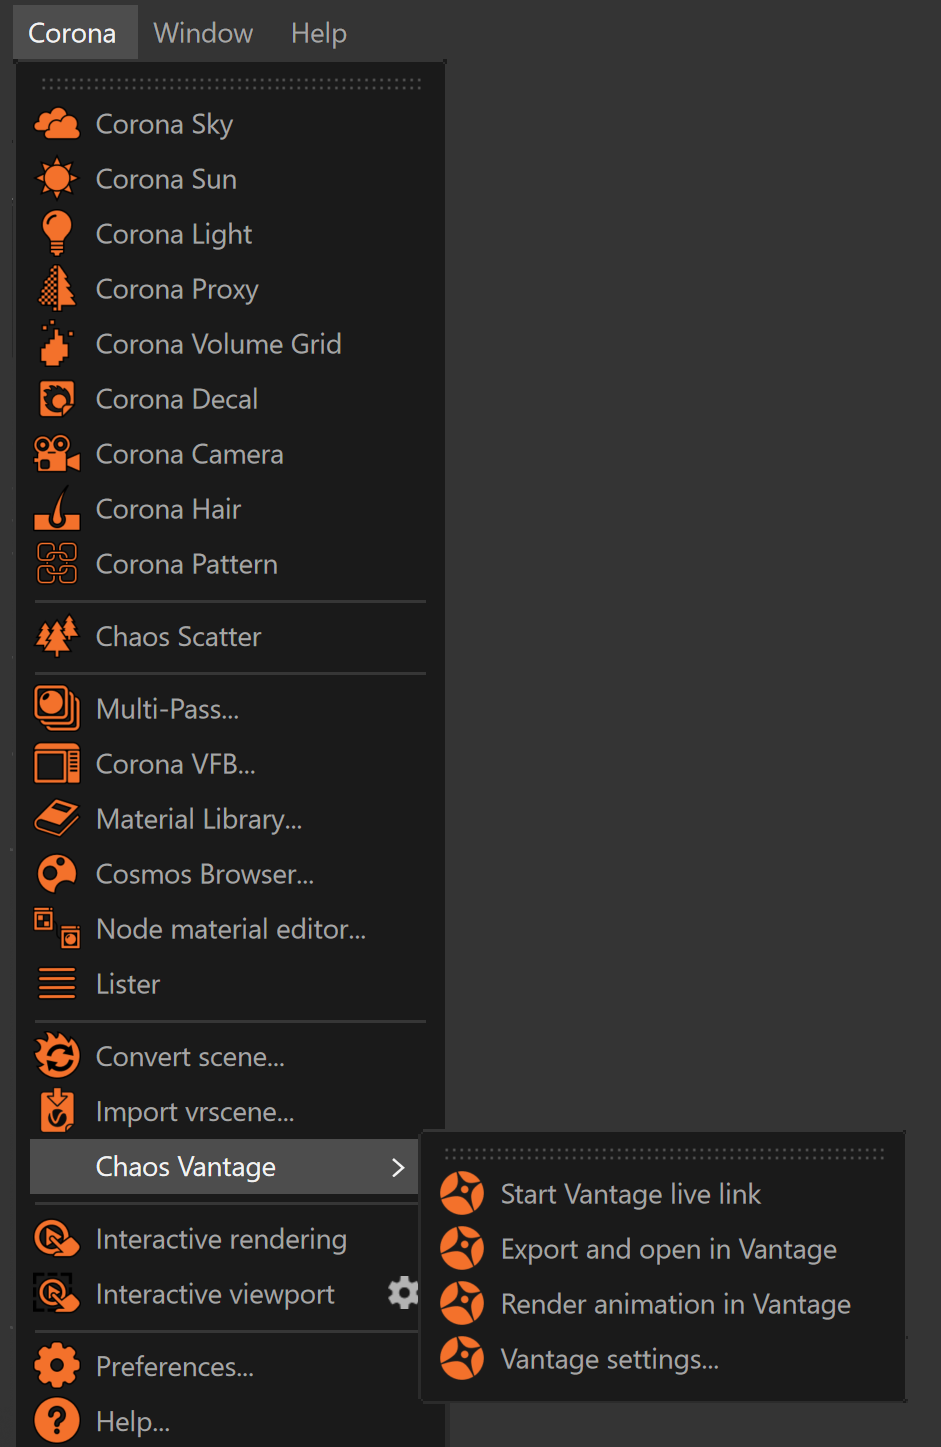Click the Preferences gear icon
Viewport: 941px width, 1447px height.
coord(57,1366)
